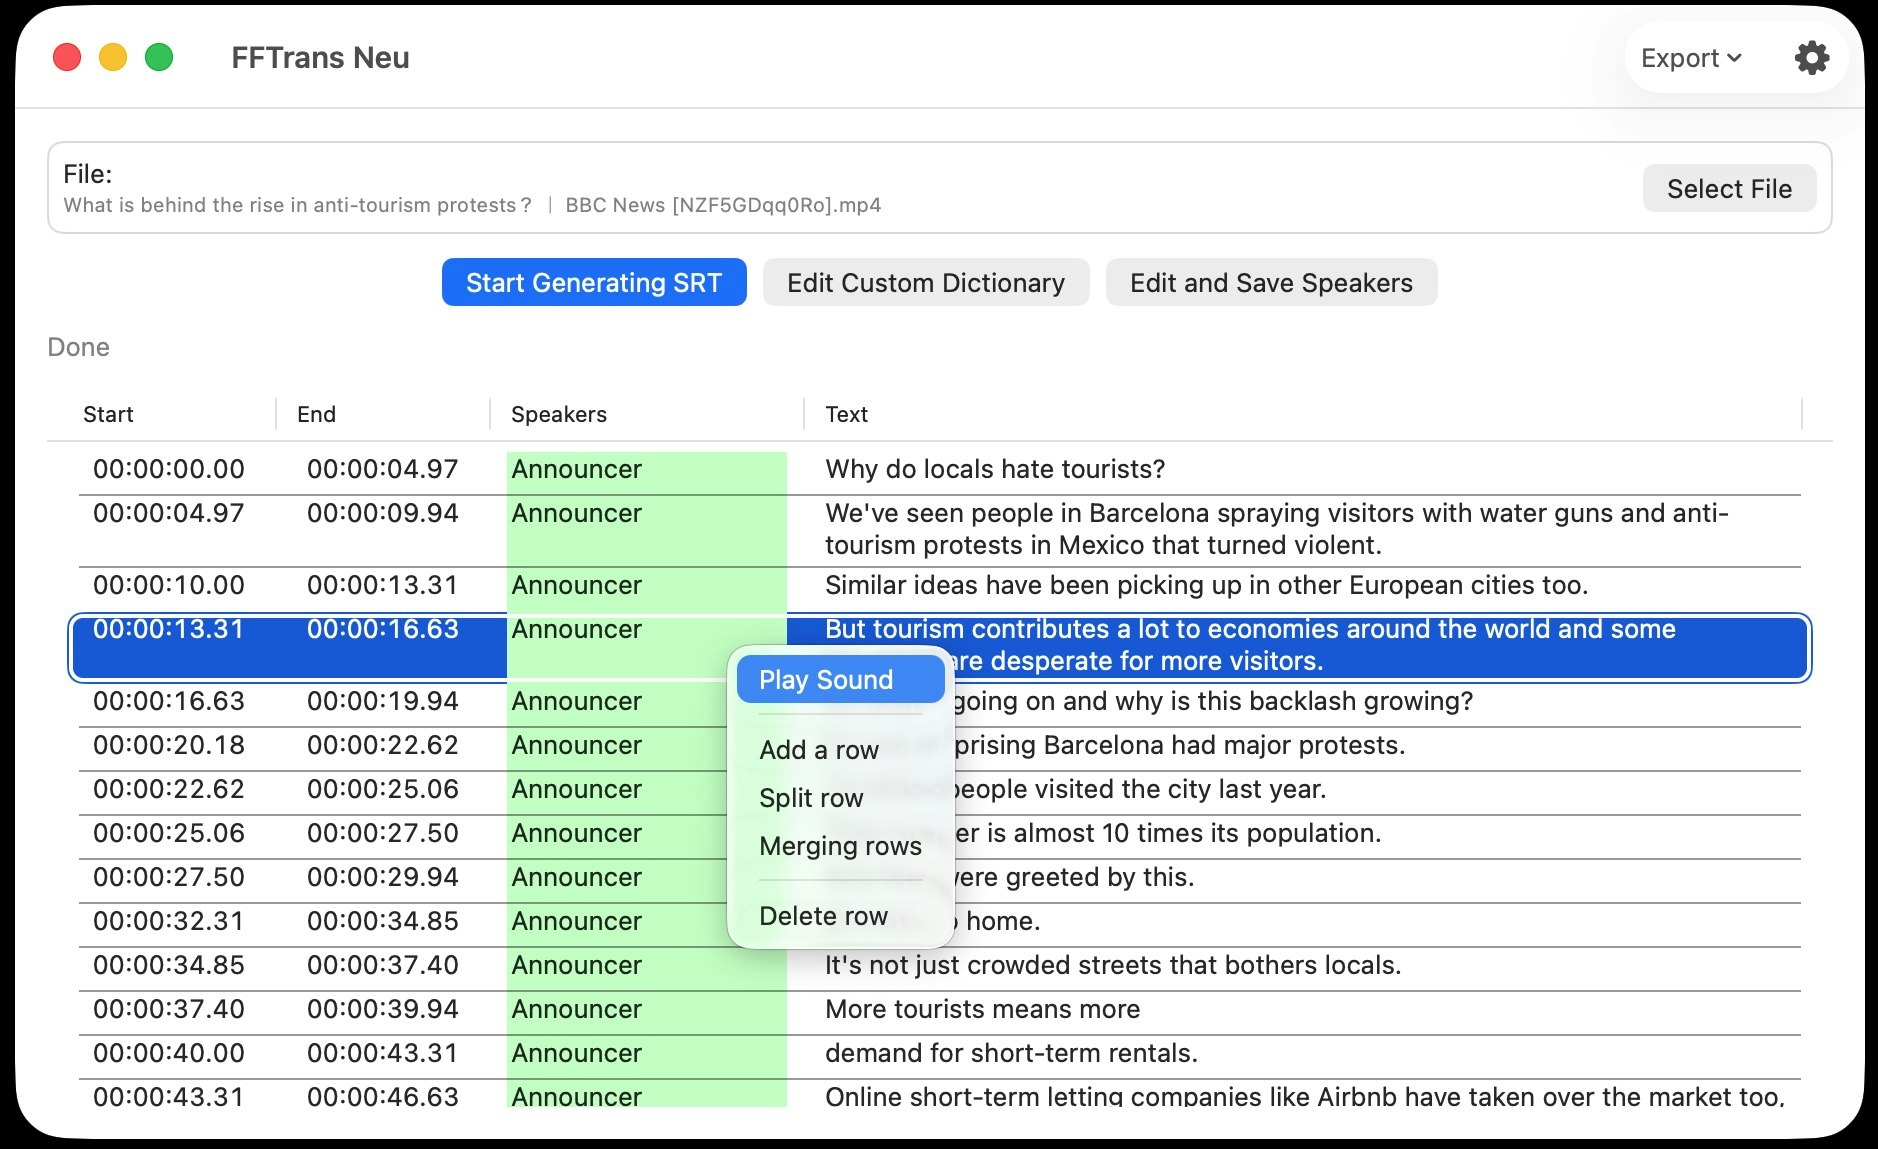Click Announcer in 00:00:40.00 row
This screenshot has height=1149, width=1878.
576,1053
